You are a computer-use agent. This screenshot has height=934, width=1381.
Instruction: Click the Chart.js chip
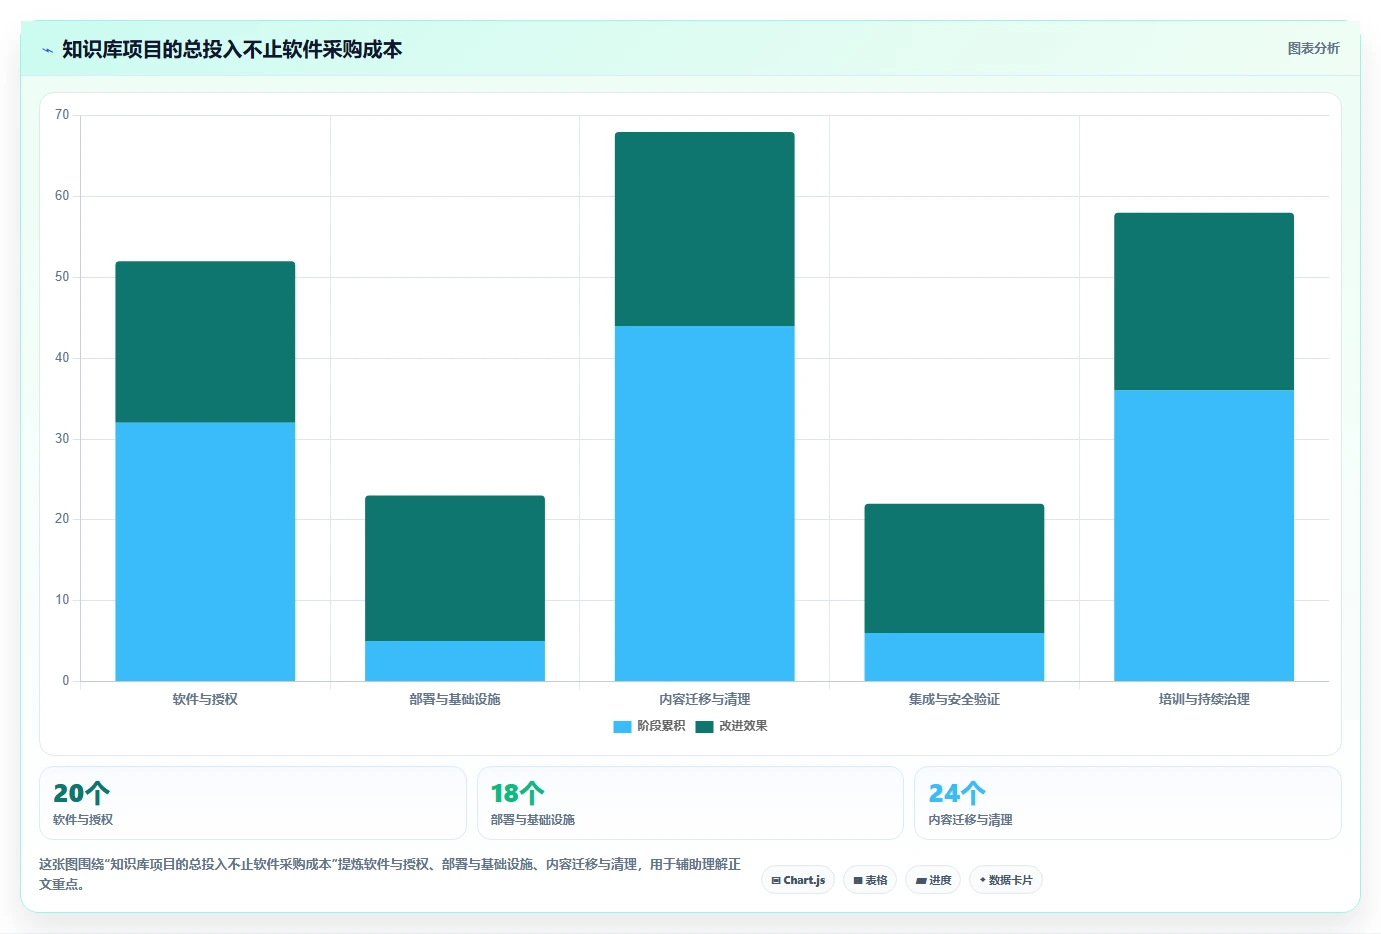[798, 880]
